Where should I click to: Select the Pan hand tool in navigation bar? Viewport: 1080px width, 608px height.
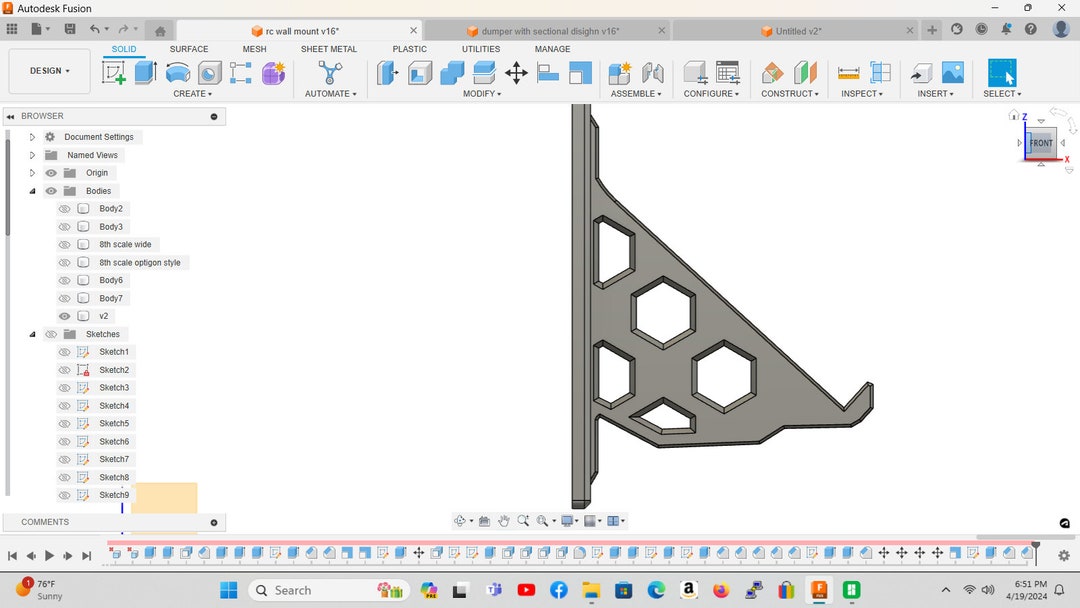pos(503,521)
